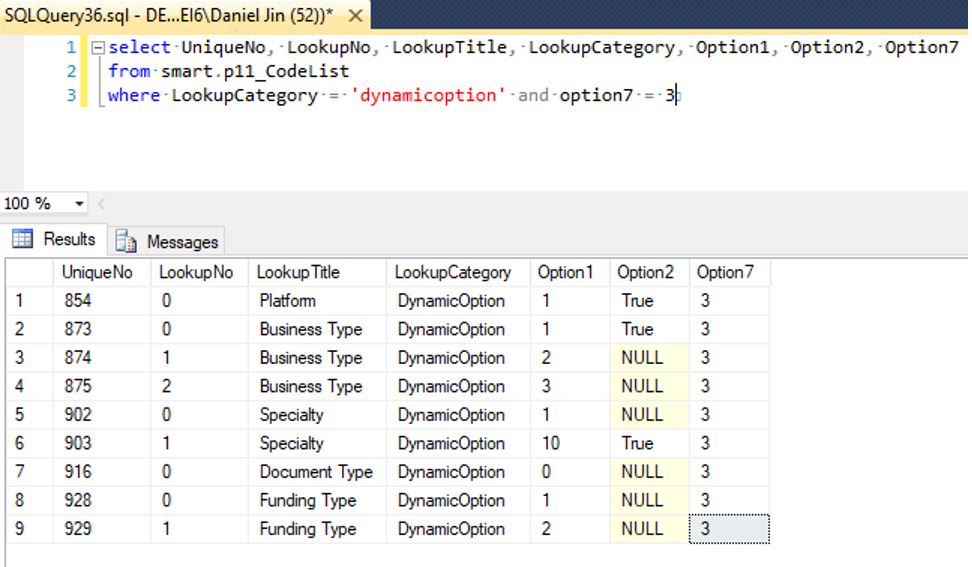Screen dimensions: 972x567
Task: Click Specialty cell in row 903
Action: pos(317,443)
